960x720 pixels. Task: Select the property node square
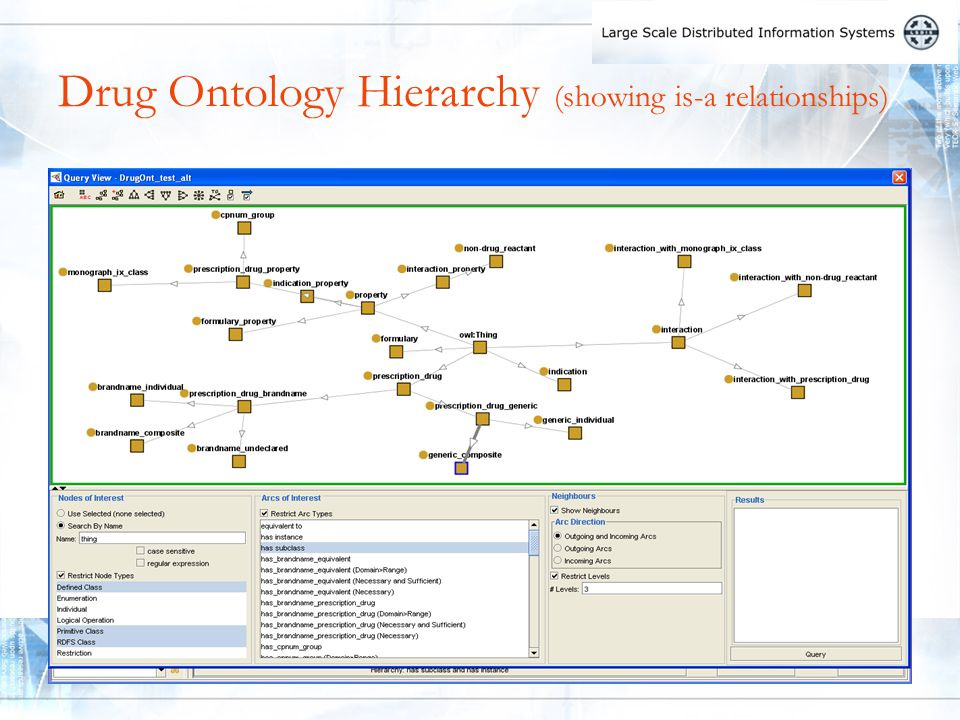[x=368, y=308]
